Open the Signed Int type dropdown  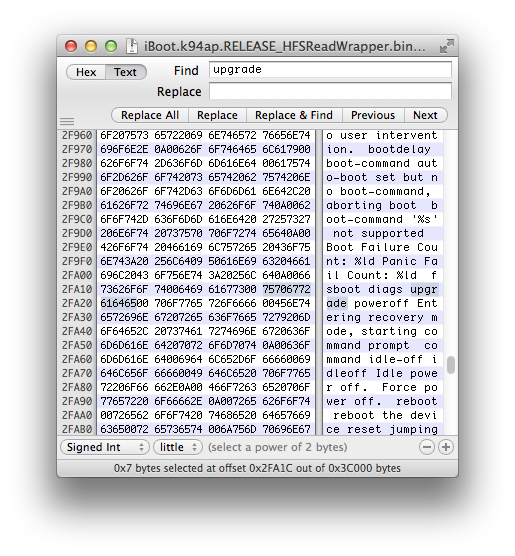pyautogui.click(x=105, y=447)
